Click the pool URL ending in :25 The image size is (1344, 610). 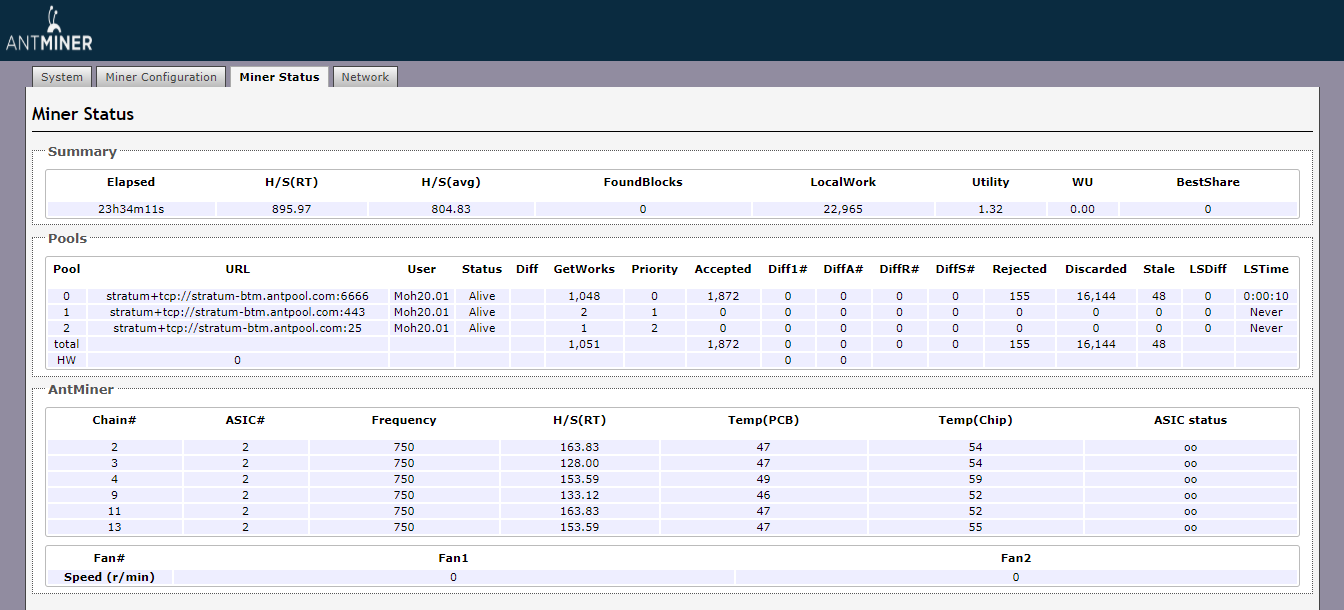pos(238,328)
